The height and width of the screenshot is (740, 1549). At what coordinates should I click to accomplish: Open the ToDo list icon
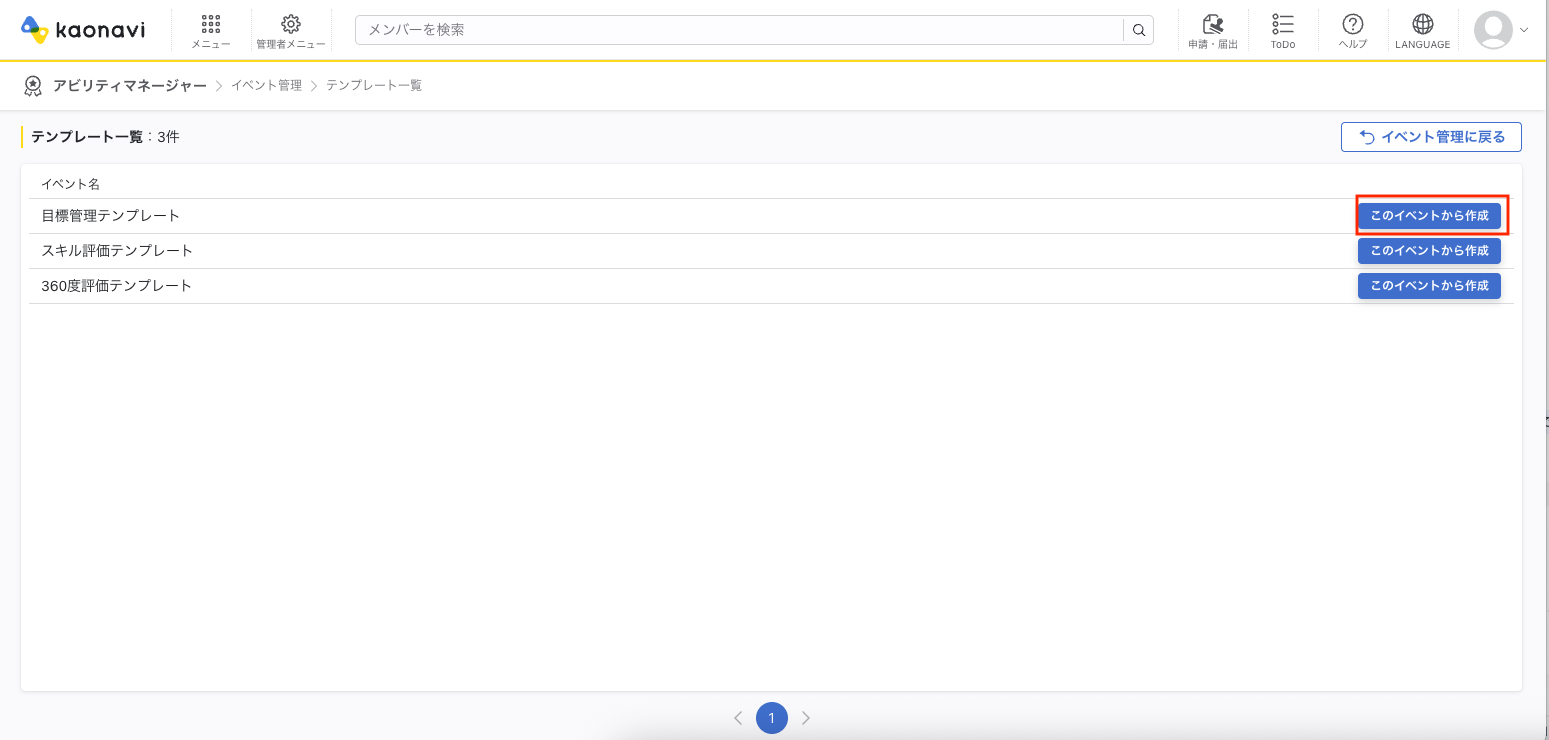(x=1283, y=25)
